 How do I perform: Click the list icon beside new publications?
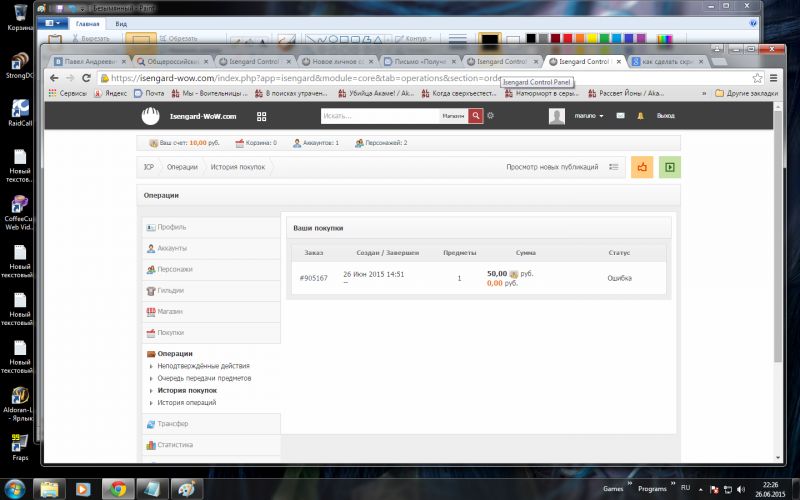(x=614, y=167)
